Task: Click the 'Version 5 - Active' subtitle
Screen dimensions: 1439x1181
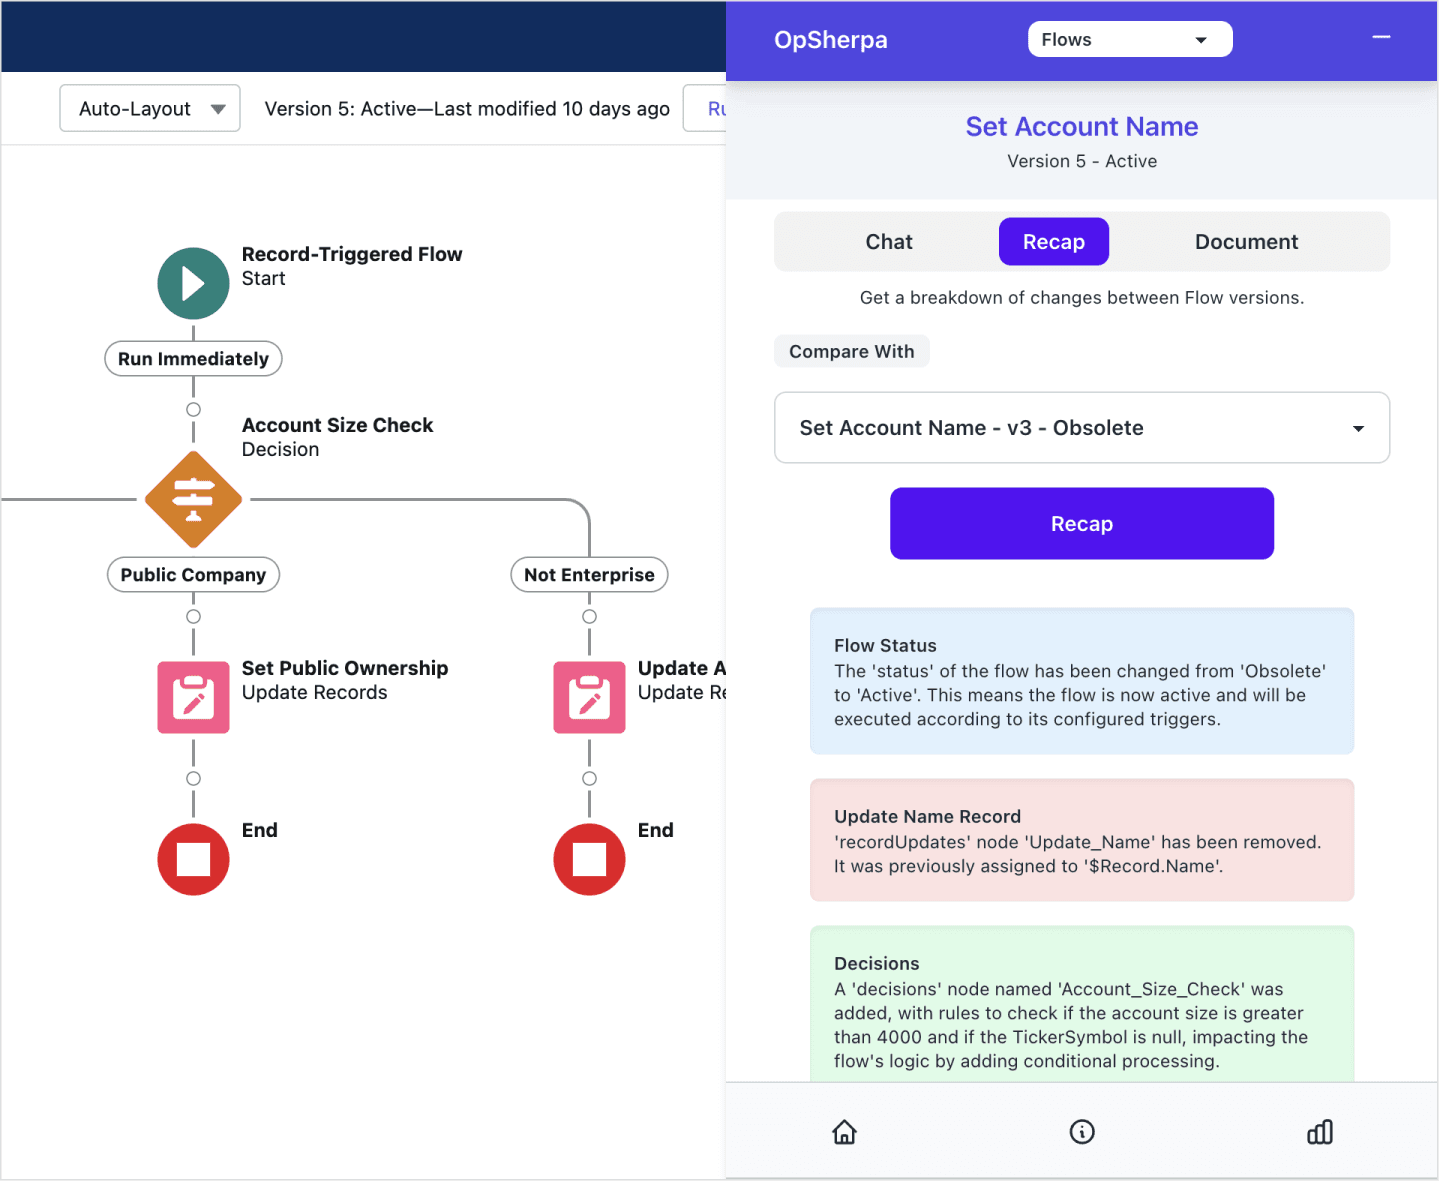Action: (1082, 161)
